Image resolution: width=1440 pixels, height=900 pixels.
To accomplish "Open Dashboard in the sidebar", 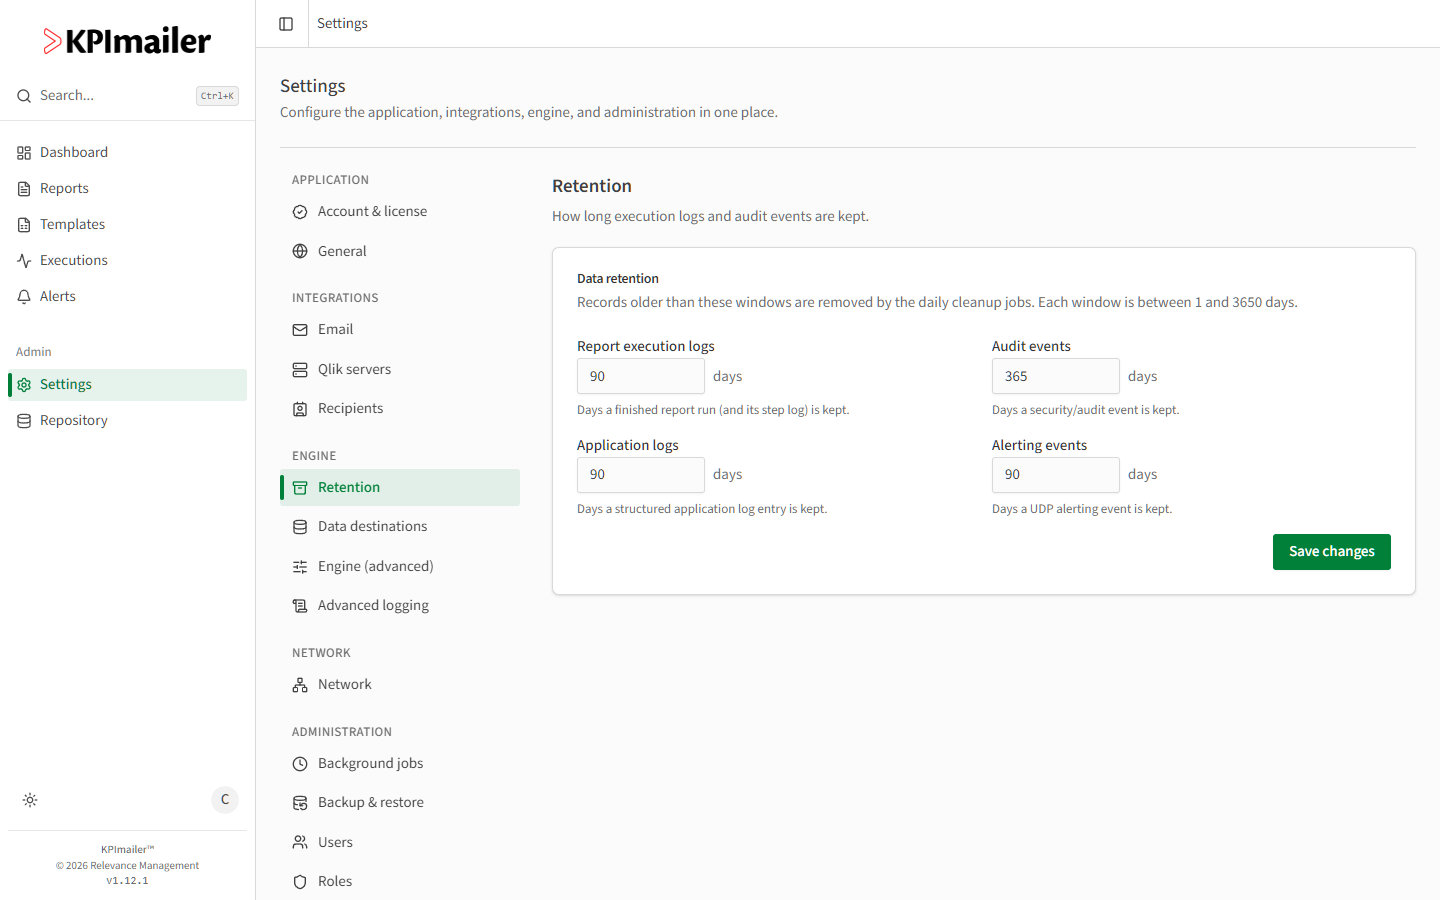I will (x=128, y=153).
